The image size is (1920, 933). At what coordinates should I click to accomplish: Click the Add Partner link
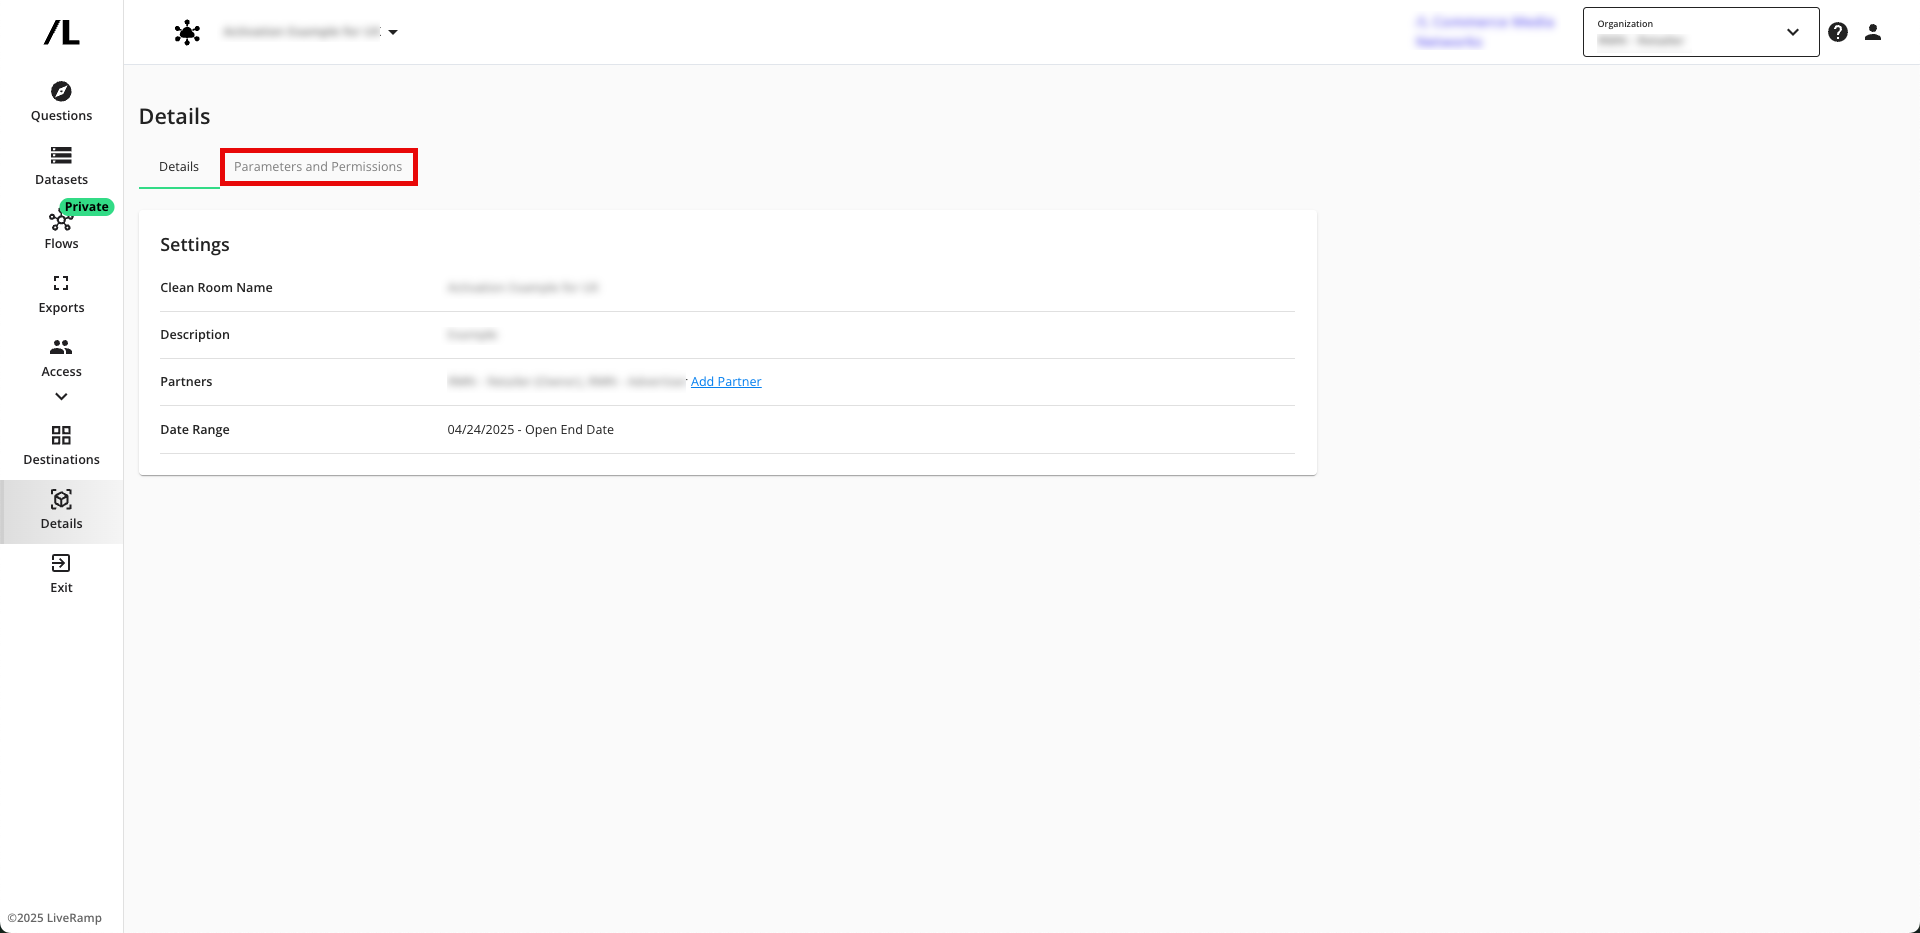(x=726, y=382)
